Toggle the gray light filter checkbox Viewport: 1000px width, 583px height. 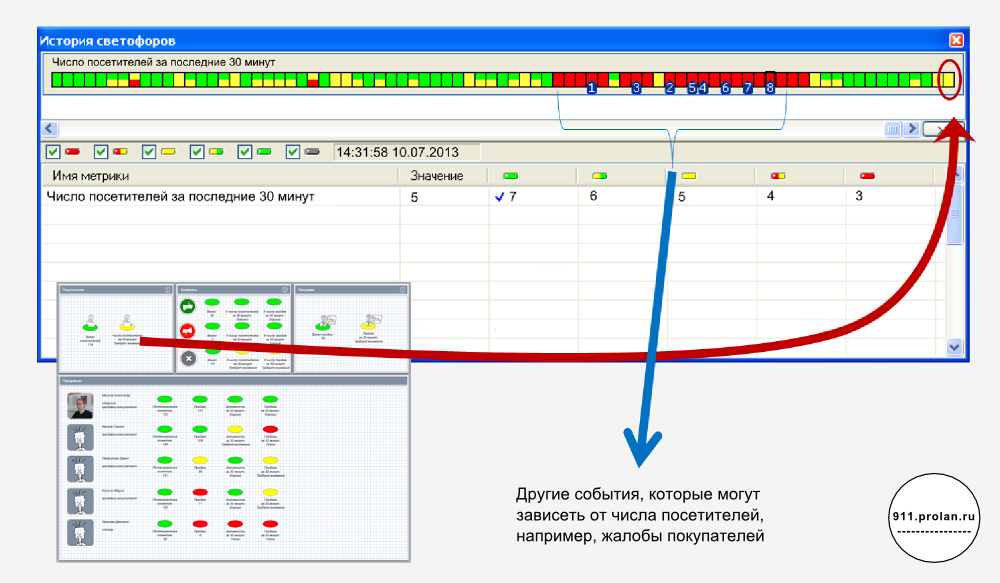coord(294,152)
